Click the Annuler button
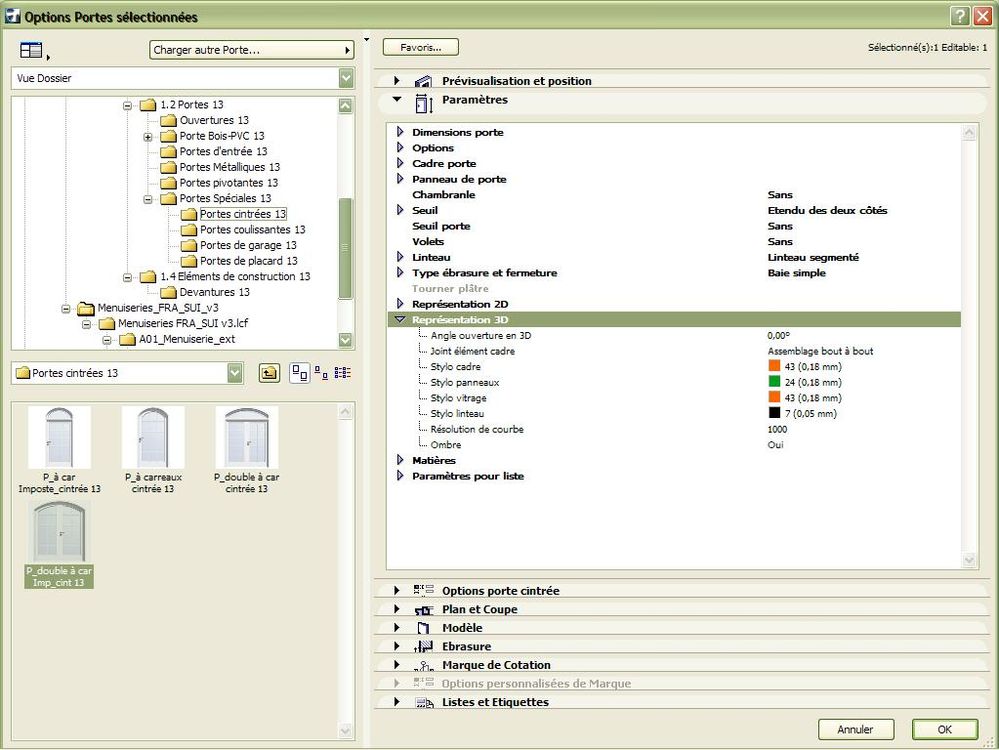 click(x=855, y=729)
